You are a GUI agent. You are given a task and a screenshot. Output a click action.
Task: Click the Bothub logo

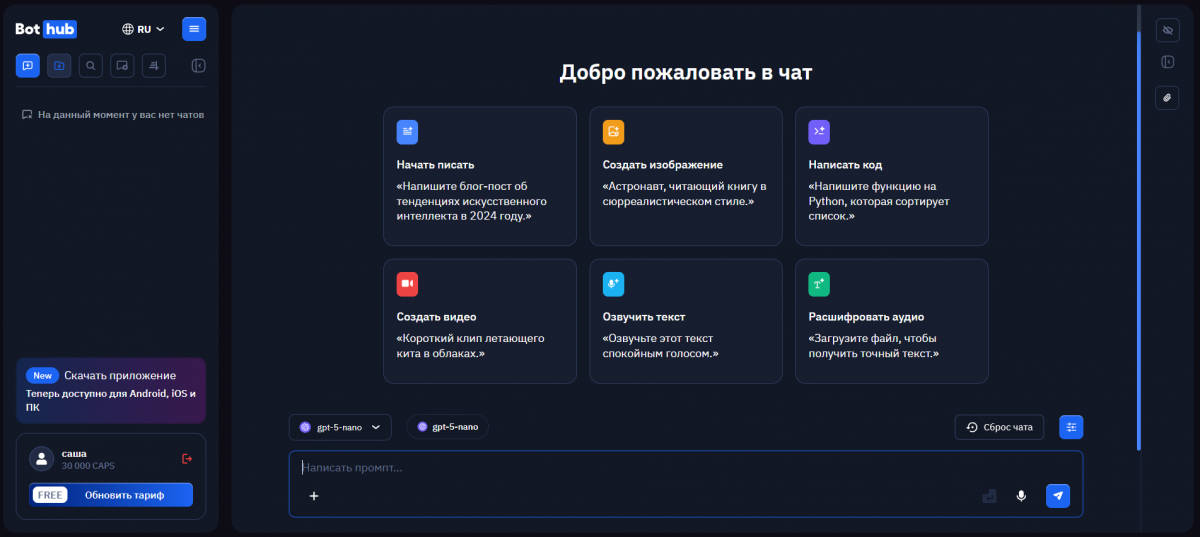pos(46,29)
